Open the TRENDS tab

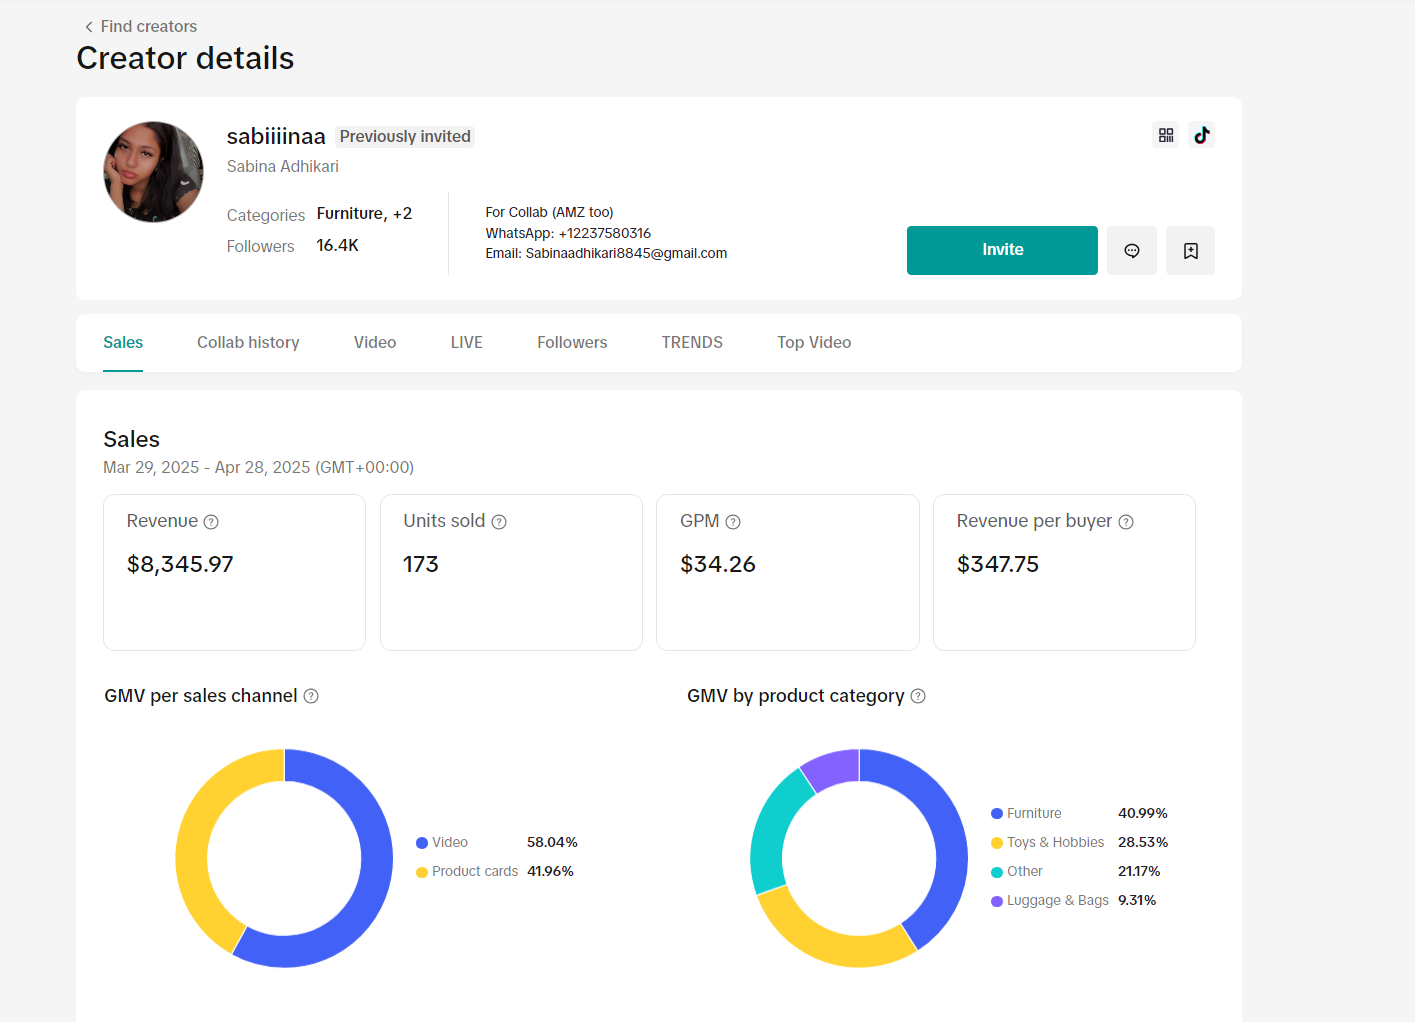point(692,342)
